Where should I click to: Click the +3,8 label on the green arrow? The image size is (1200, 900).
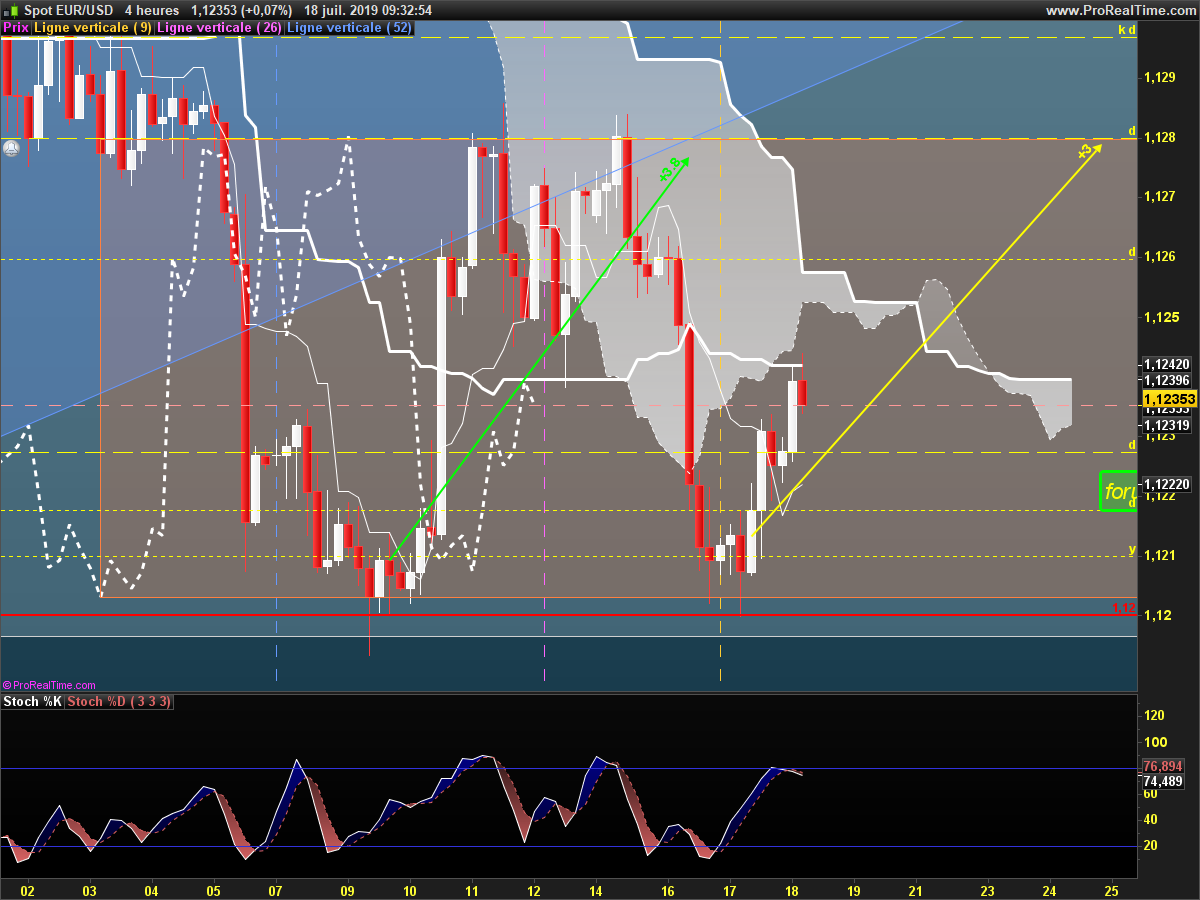[670, 168]
